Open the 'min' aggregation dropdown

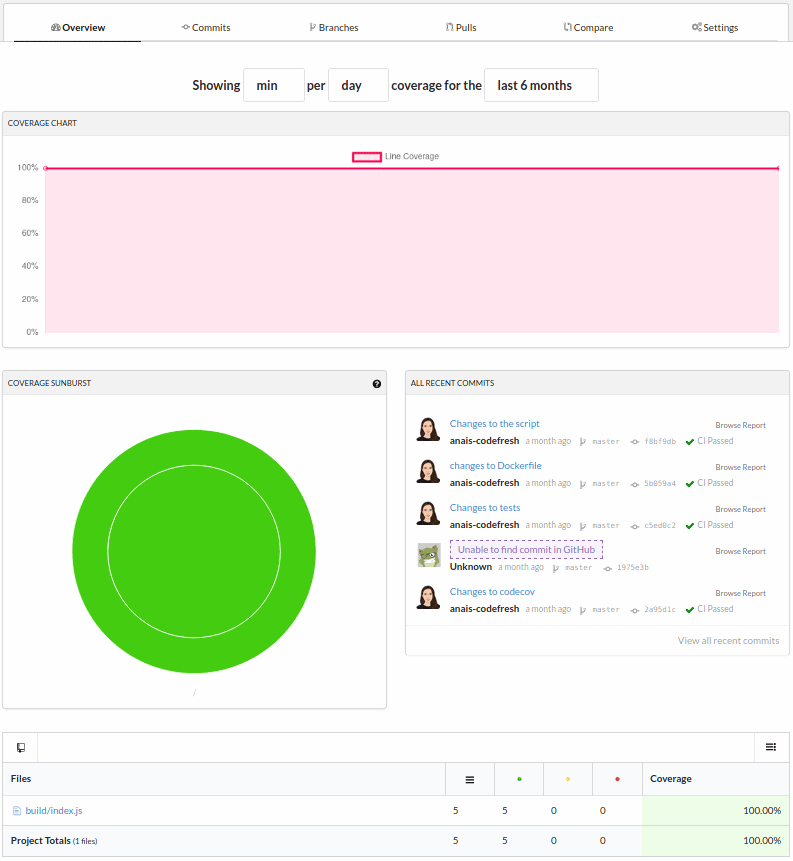(x=273, y=85)
